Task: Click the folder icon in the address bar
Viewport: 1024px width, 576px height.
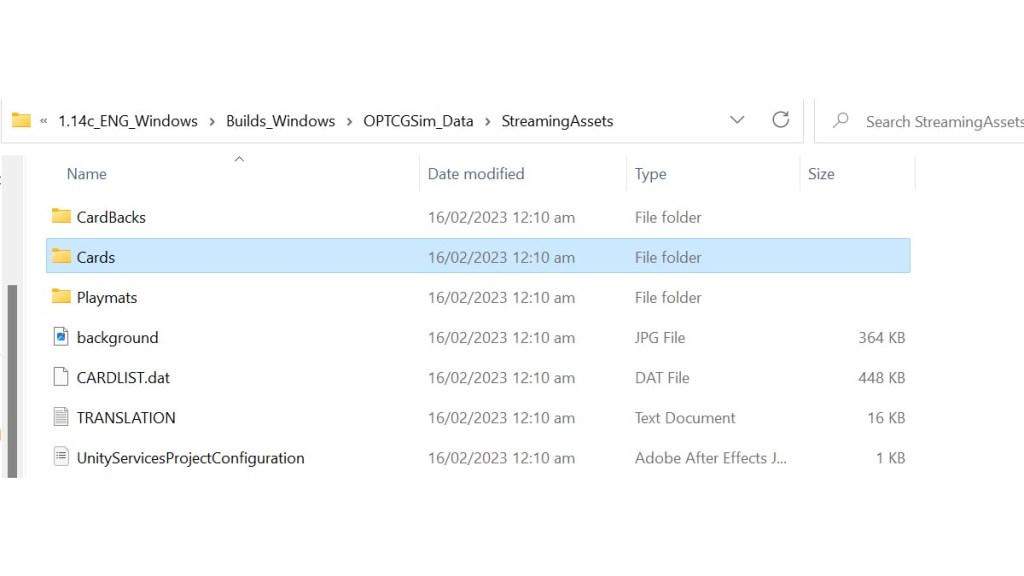Action: tap(21, 119)
